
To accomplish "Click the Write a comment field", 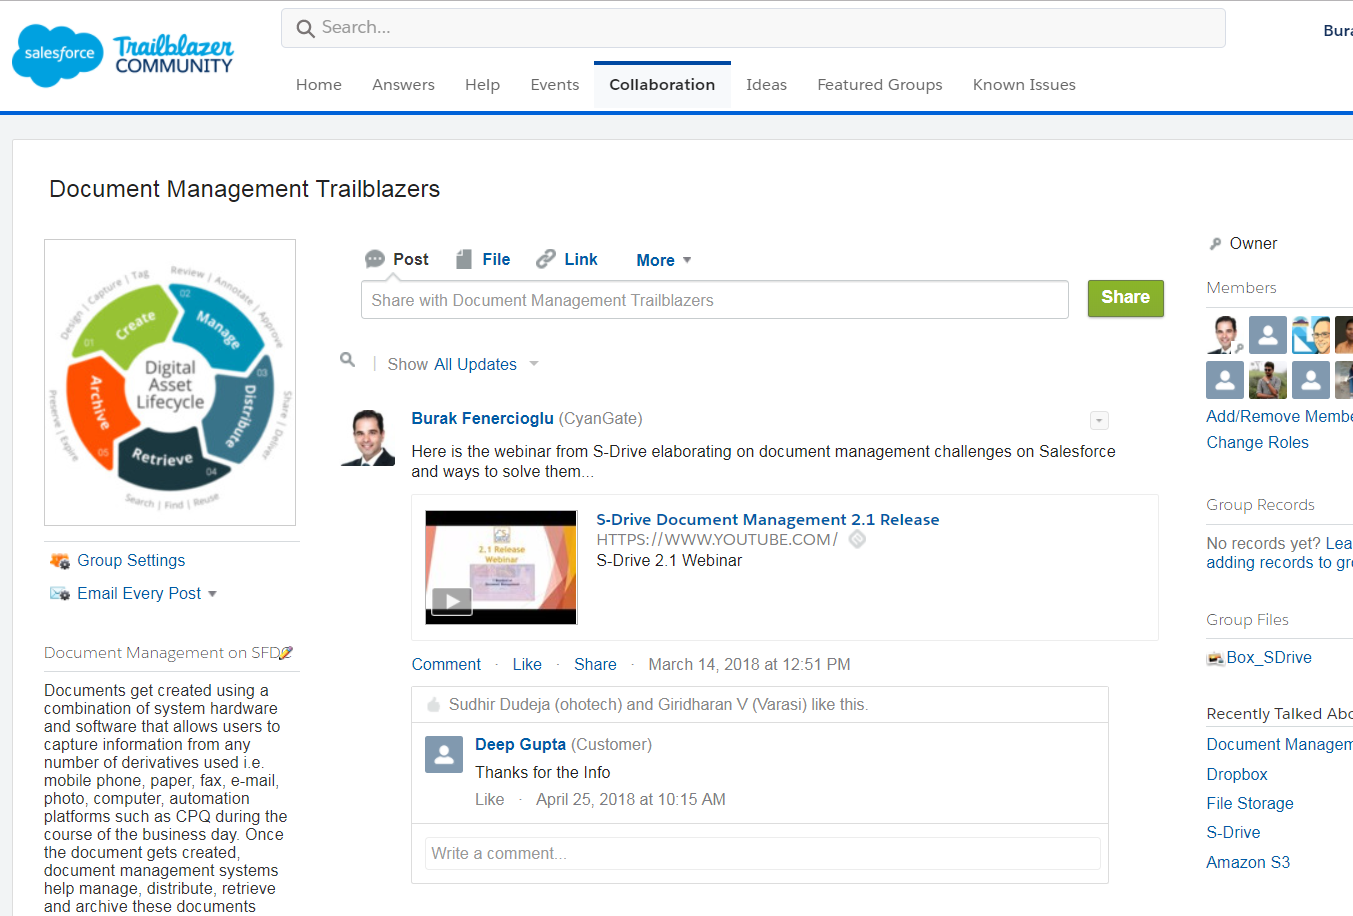I will coord(763,854).
